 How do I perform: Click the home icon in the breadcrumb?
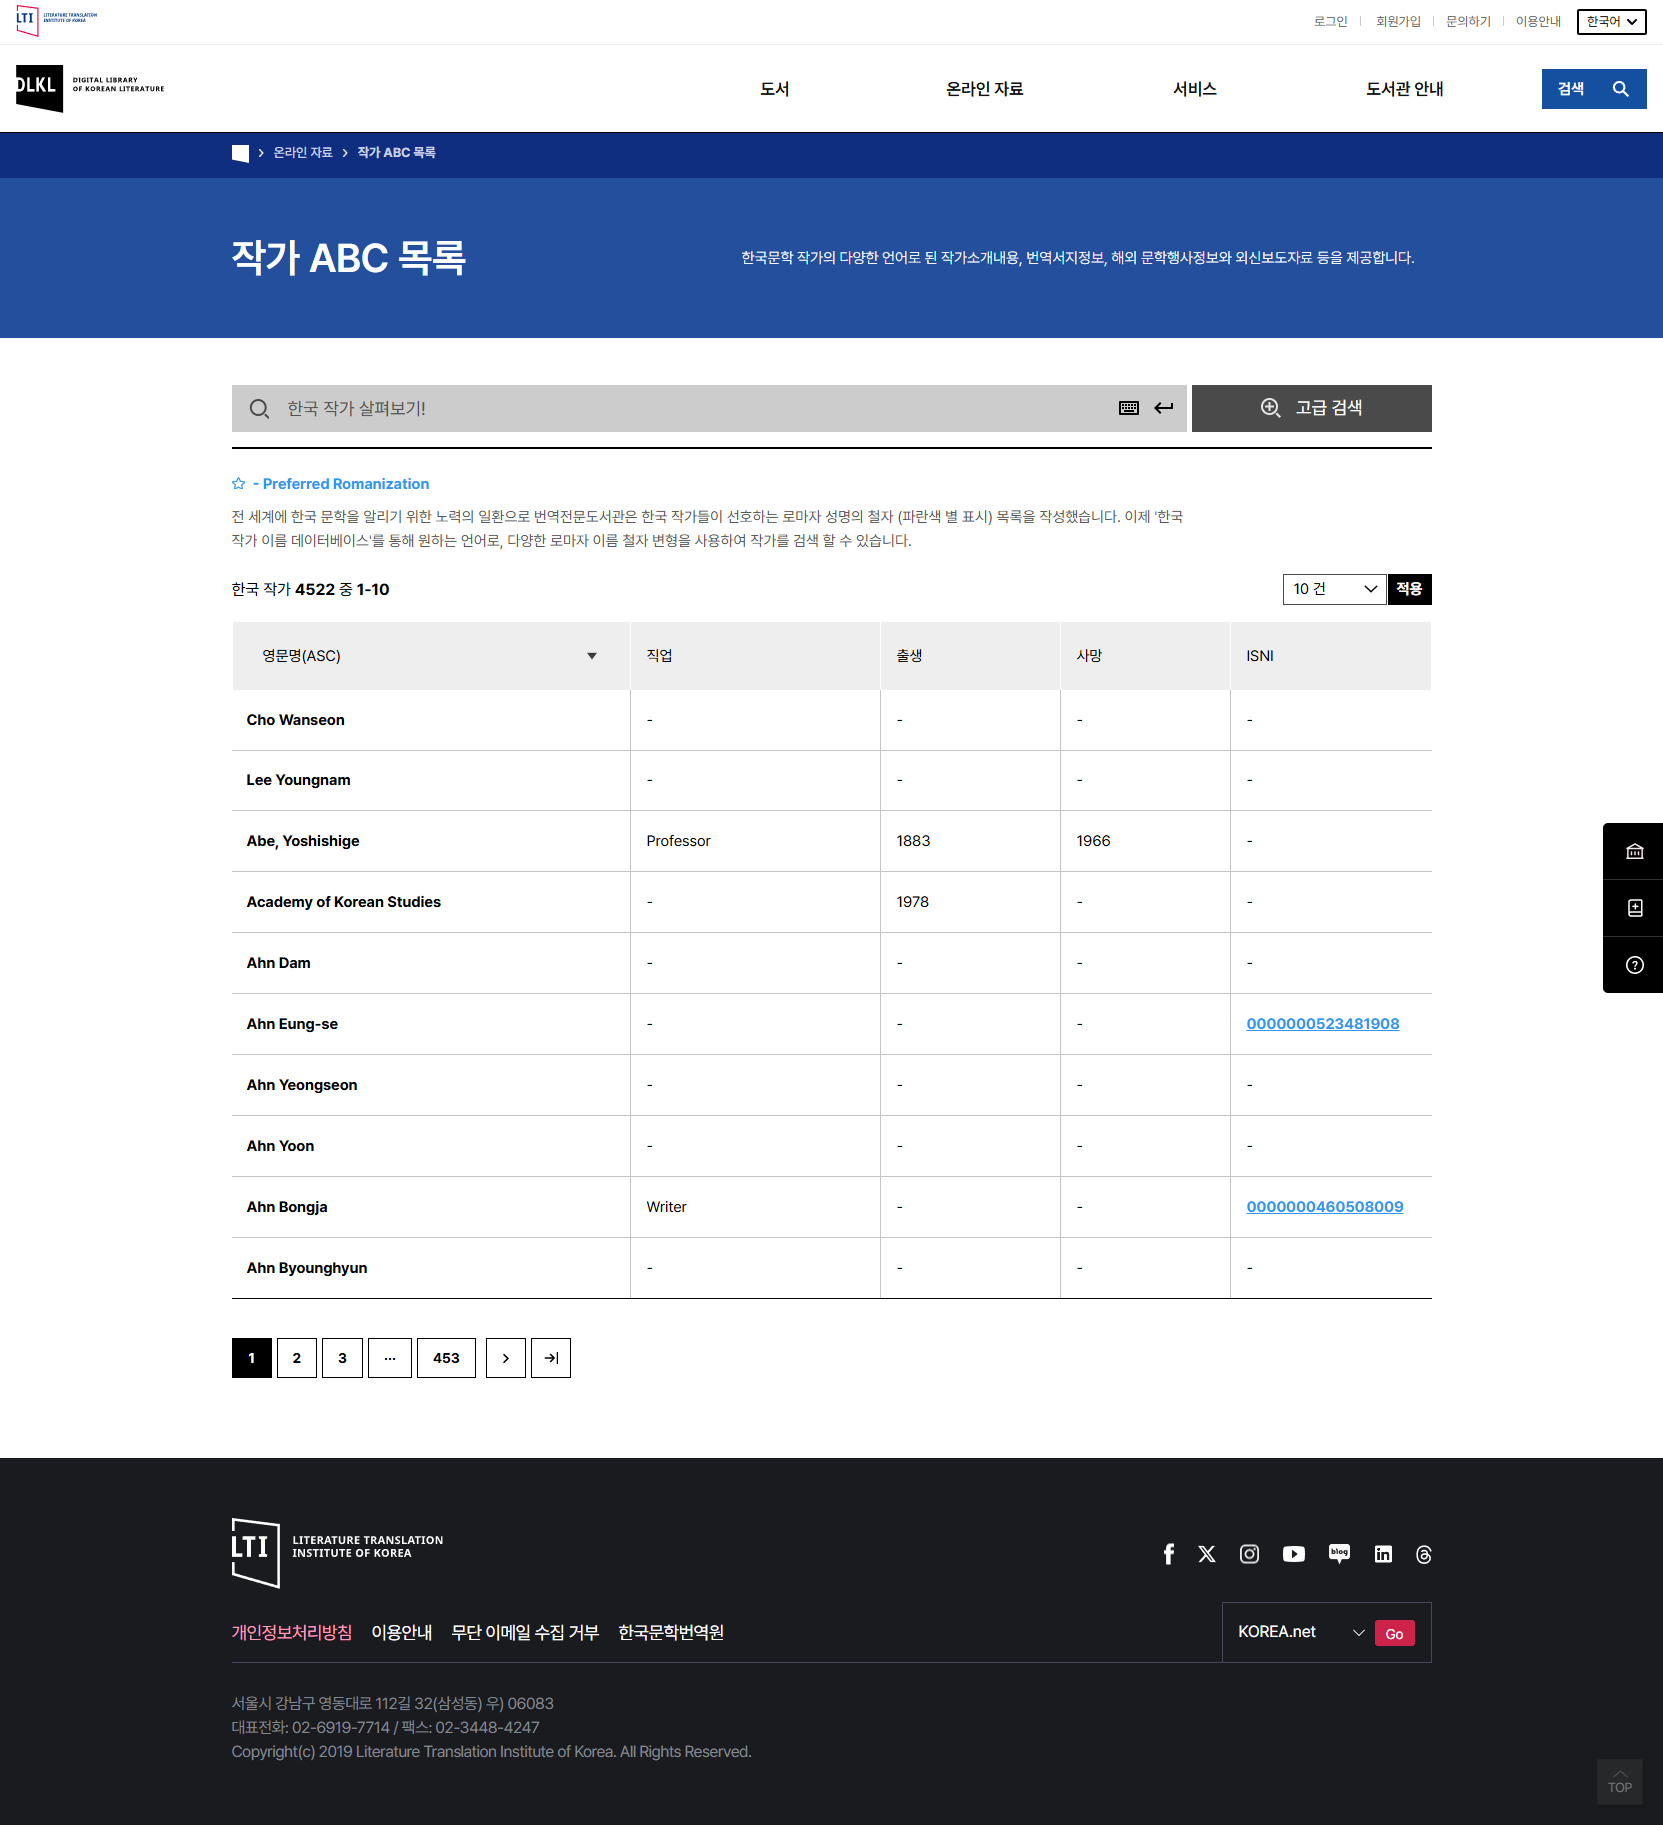tap(240, 153)
